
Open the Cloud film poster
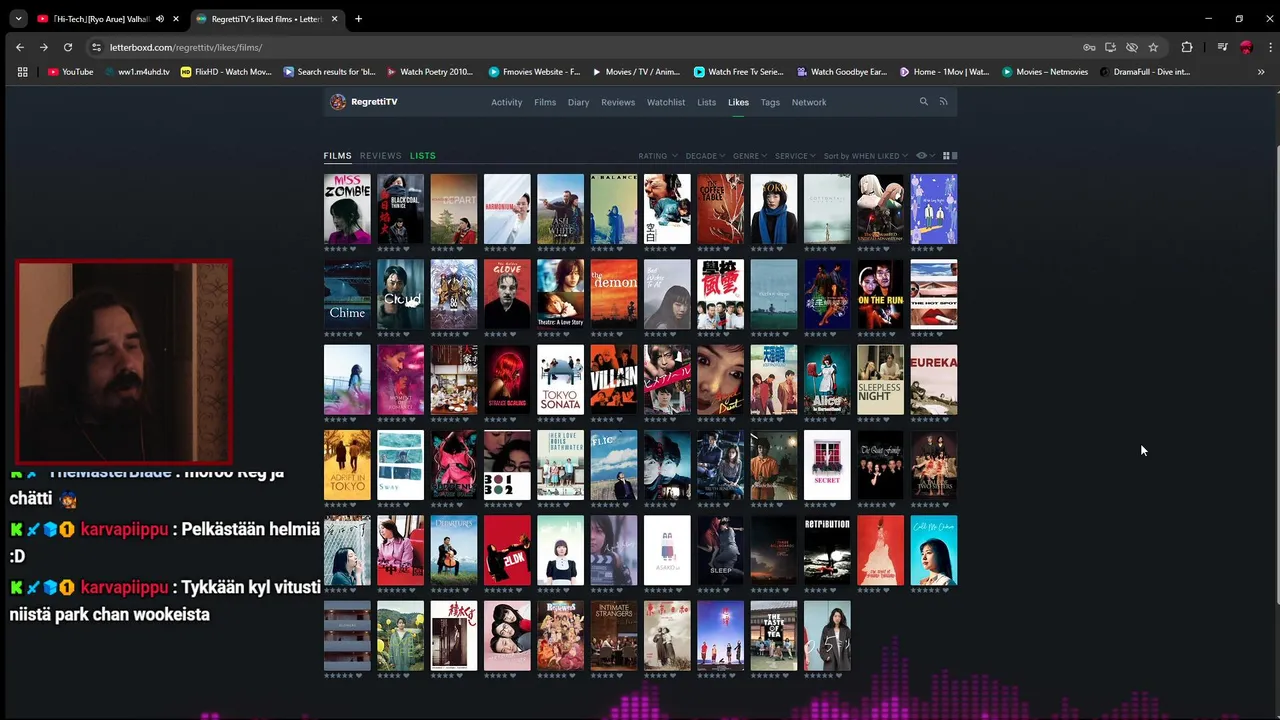click(x=400, y=294)
